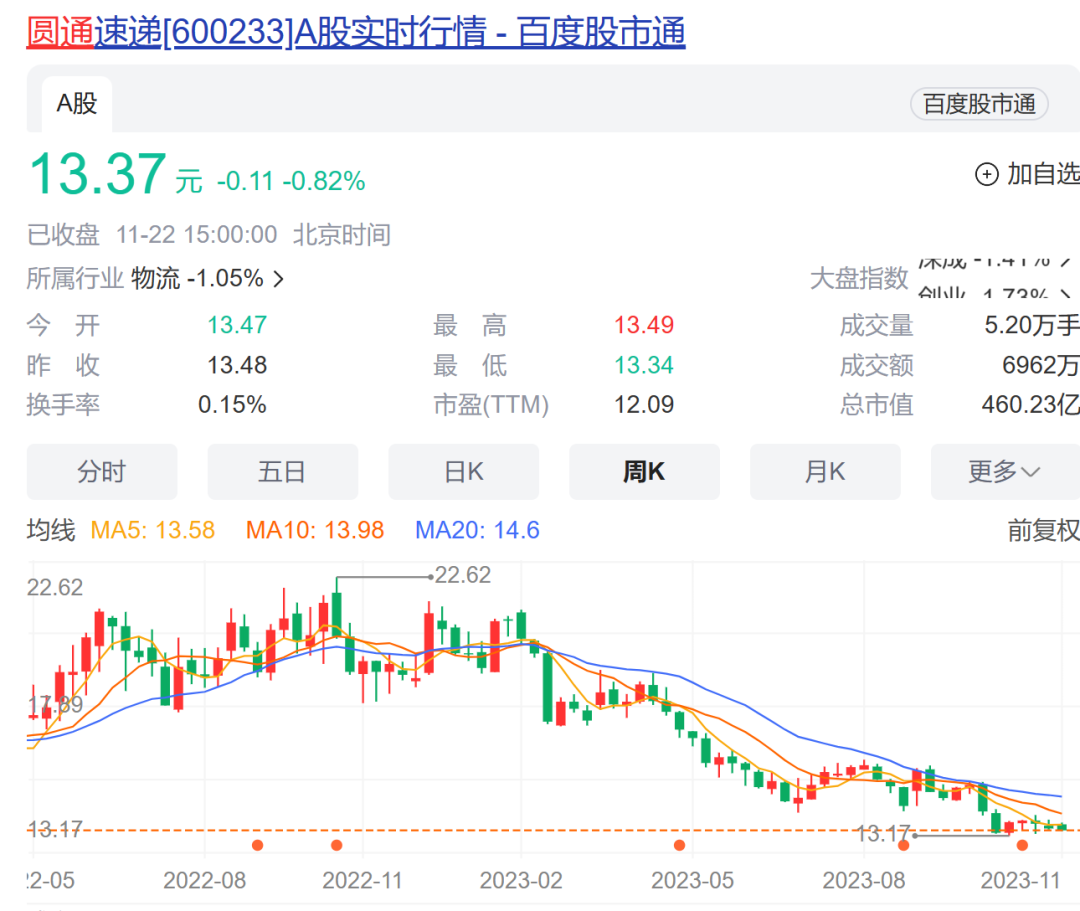Switch the chart to 日K
1080x911 pixels.
464,472
